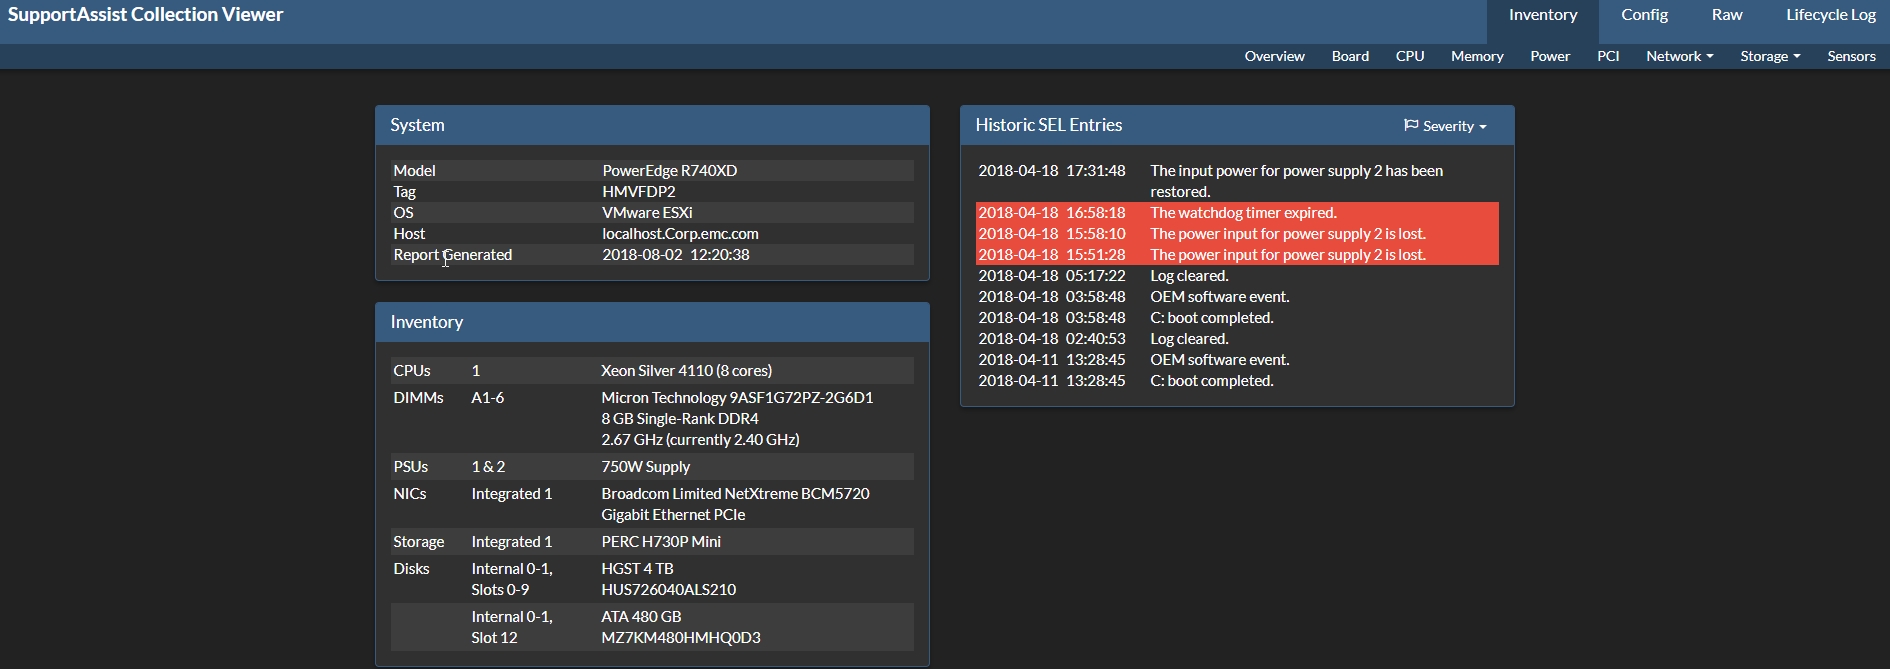Go to the Board section

[1350, 56]
